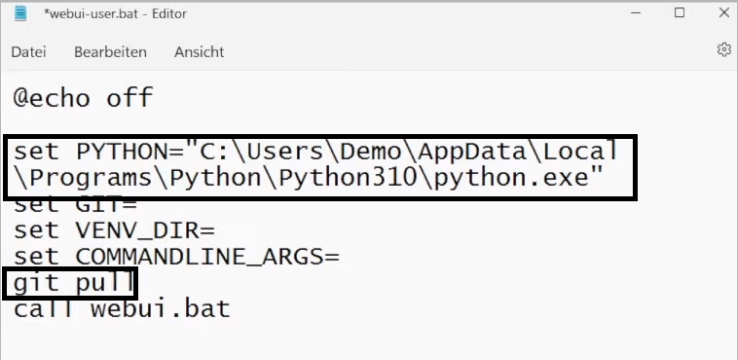
Task: Place cursor in '@echo off' line
Action: (x=83, y=98)
